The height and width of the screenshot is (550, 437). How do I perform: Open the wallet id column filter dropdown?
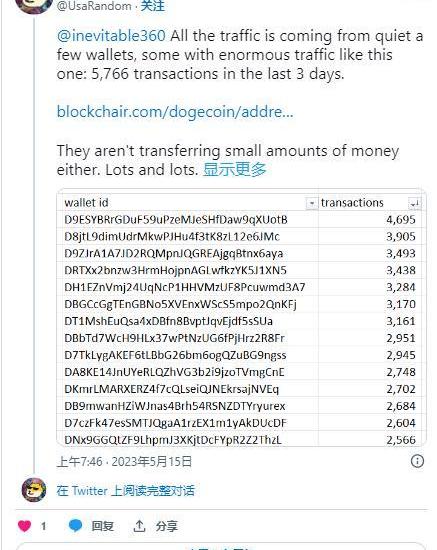[x=311, y=203]
